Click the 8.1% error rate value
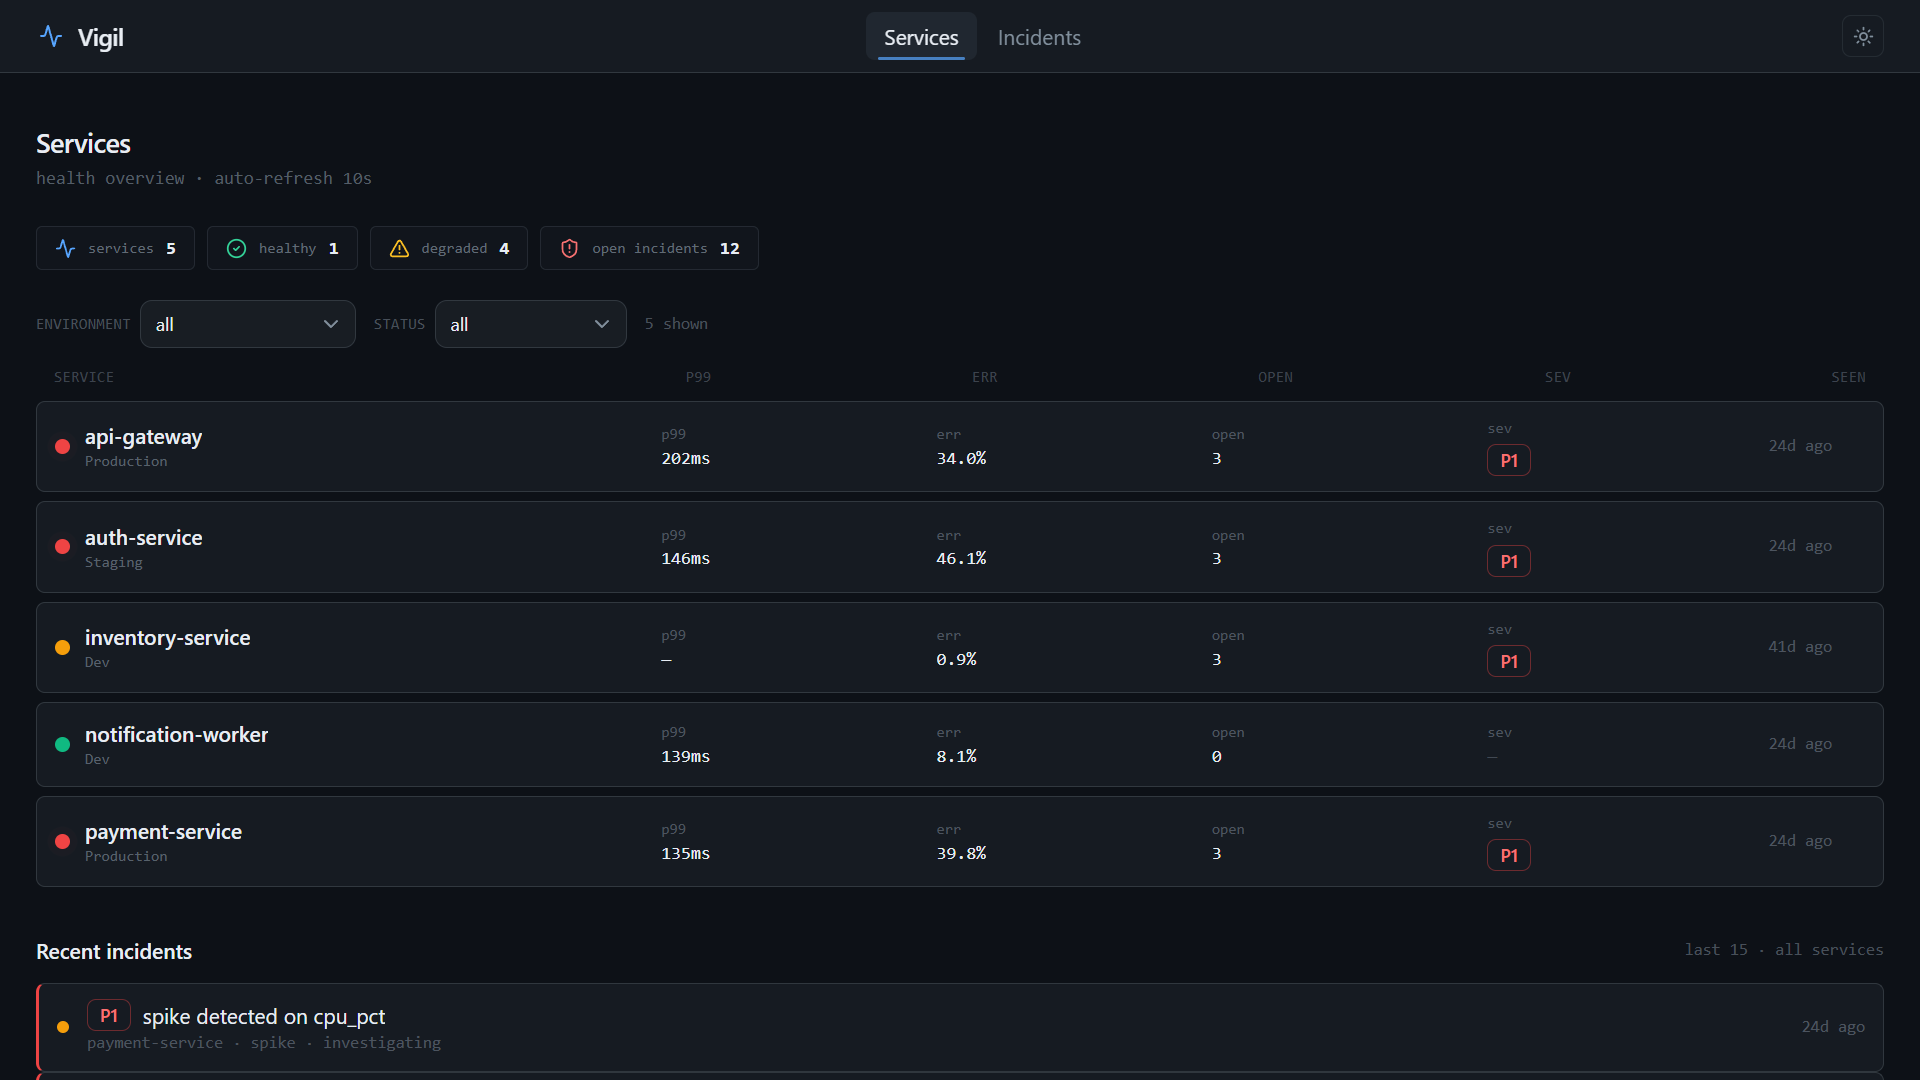 (x=956, y=757)
